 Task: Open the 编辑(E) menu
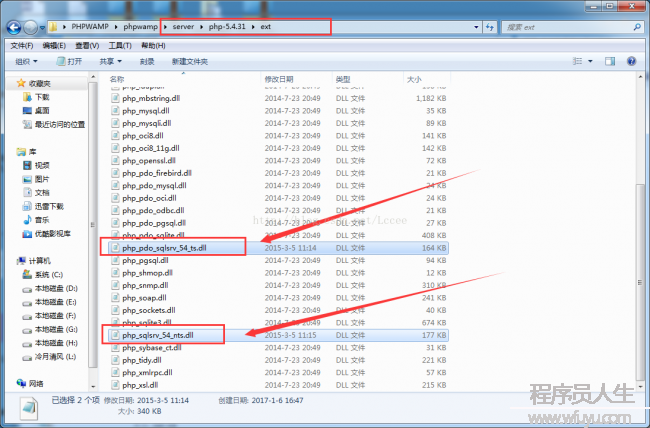tap(54, 46)
